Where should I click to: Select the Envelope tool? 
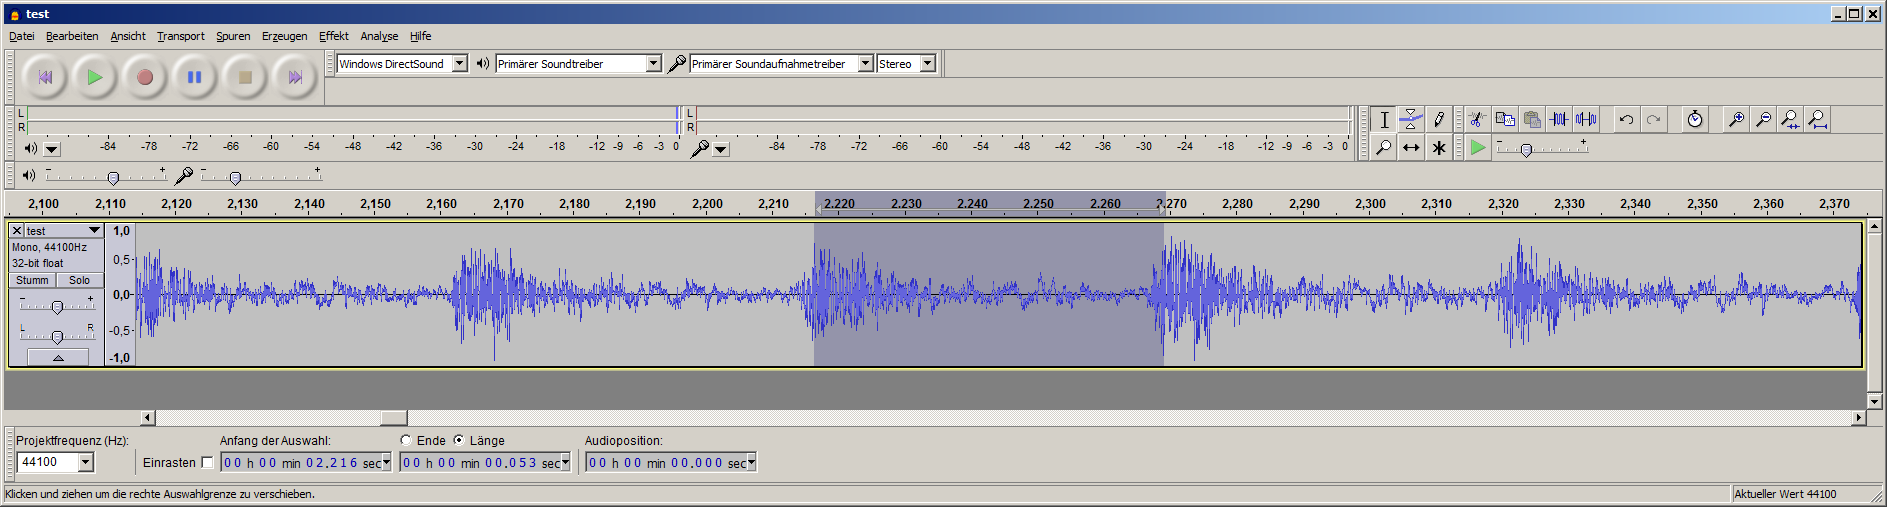[x=1410, y=119]
